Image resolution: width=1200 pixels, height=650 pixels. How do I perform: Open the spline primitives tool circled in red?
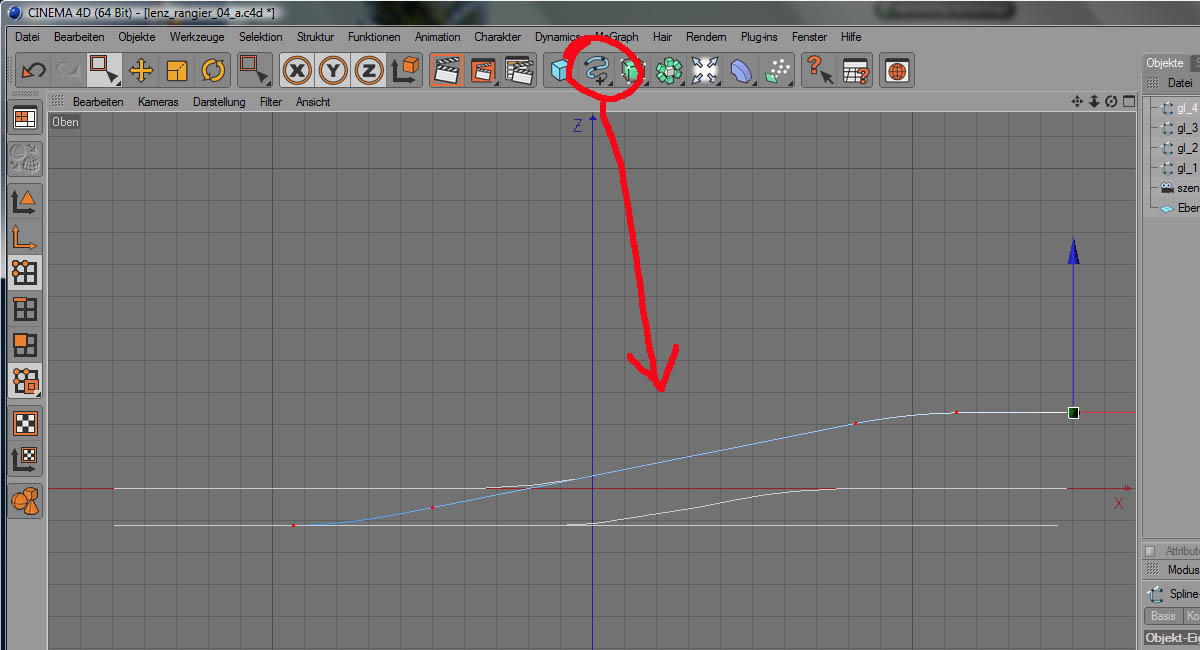(597, 71)
